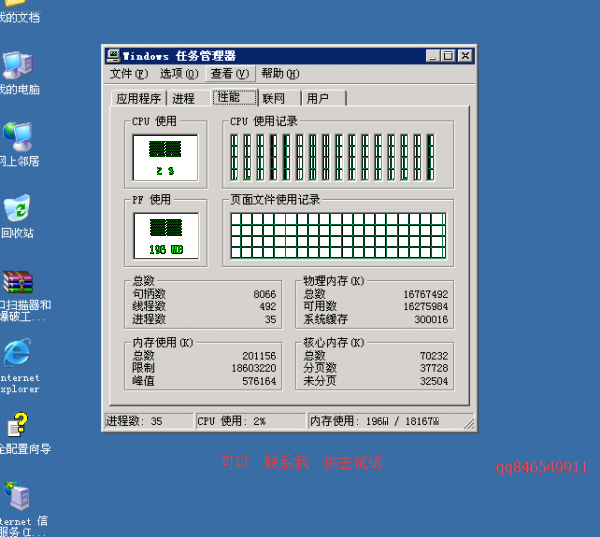Click 未分页 value 32504

click(434, 381)
